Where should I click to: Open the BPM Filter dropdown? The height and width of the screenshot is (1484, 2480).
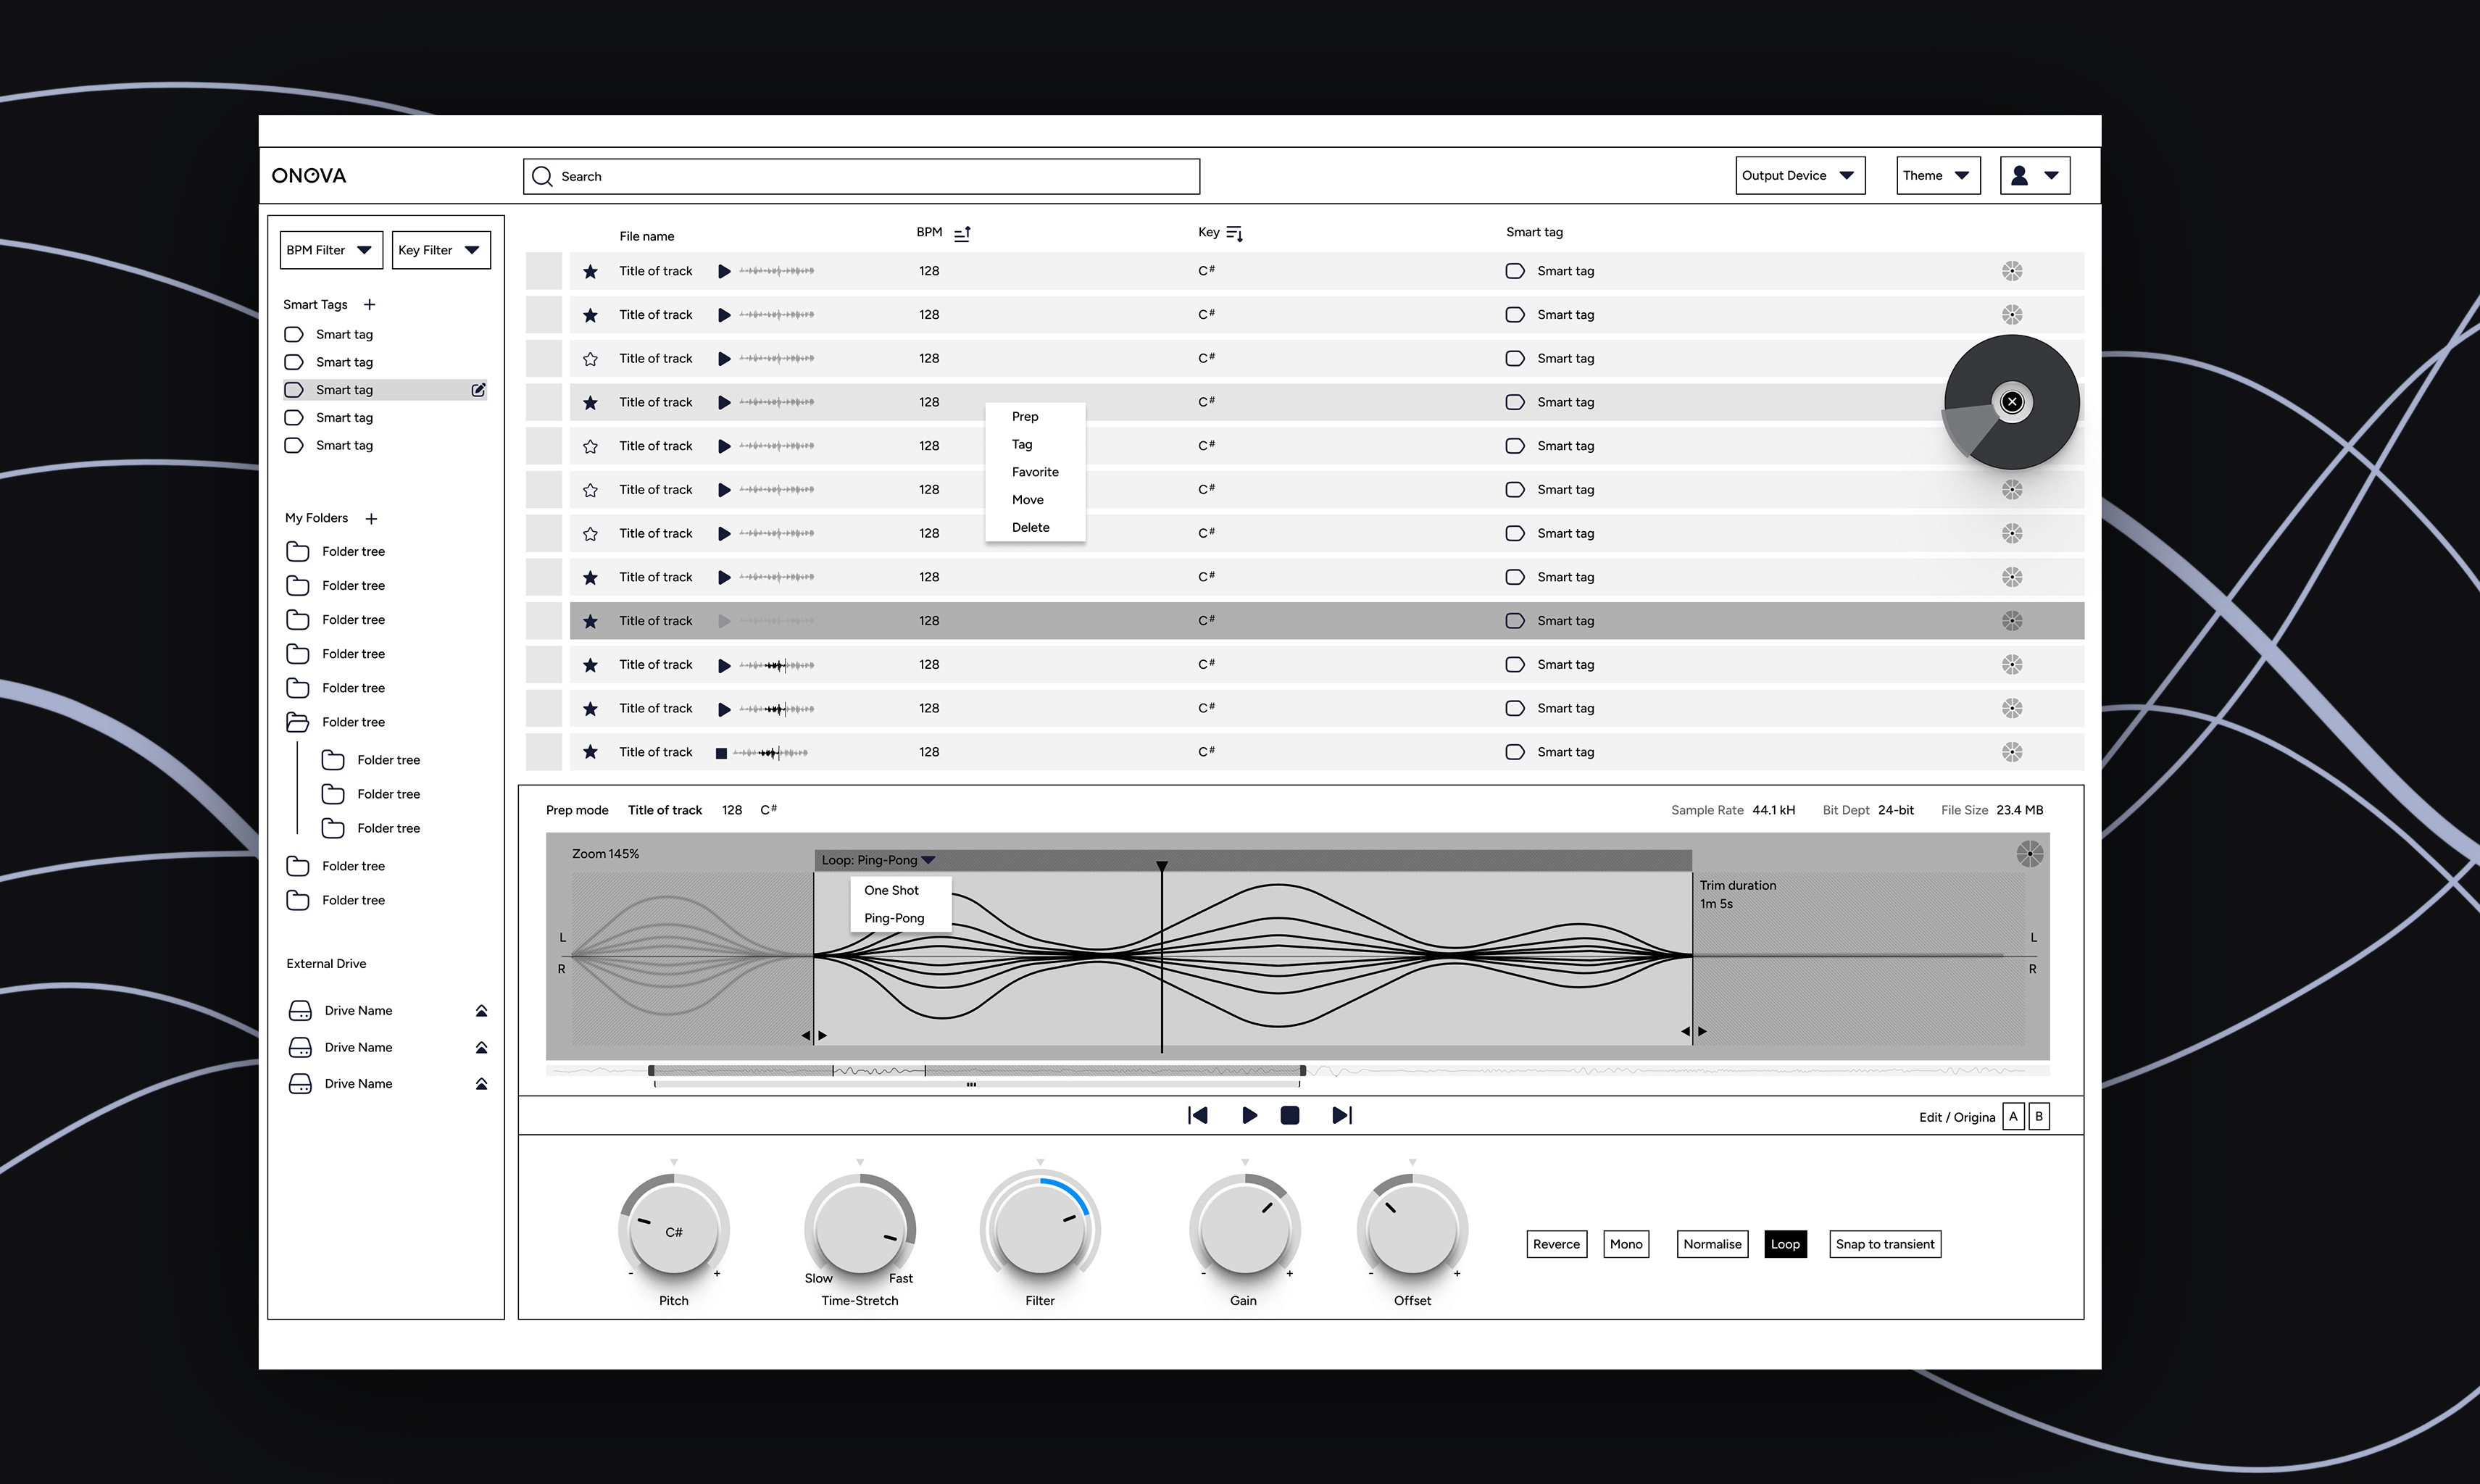pyautogui.click(x=330, y=249)
